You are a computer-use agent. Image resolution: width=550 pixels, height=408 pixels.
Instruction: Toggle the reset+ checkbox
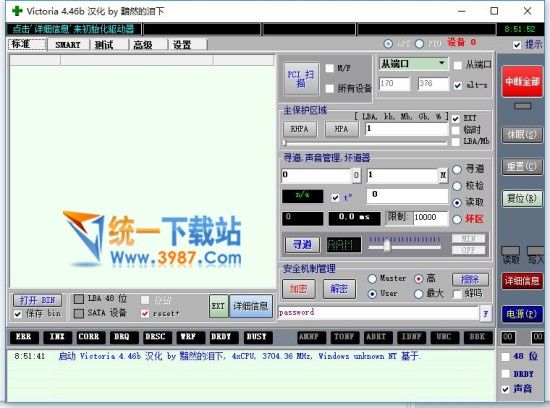point(145,314)
